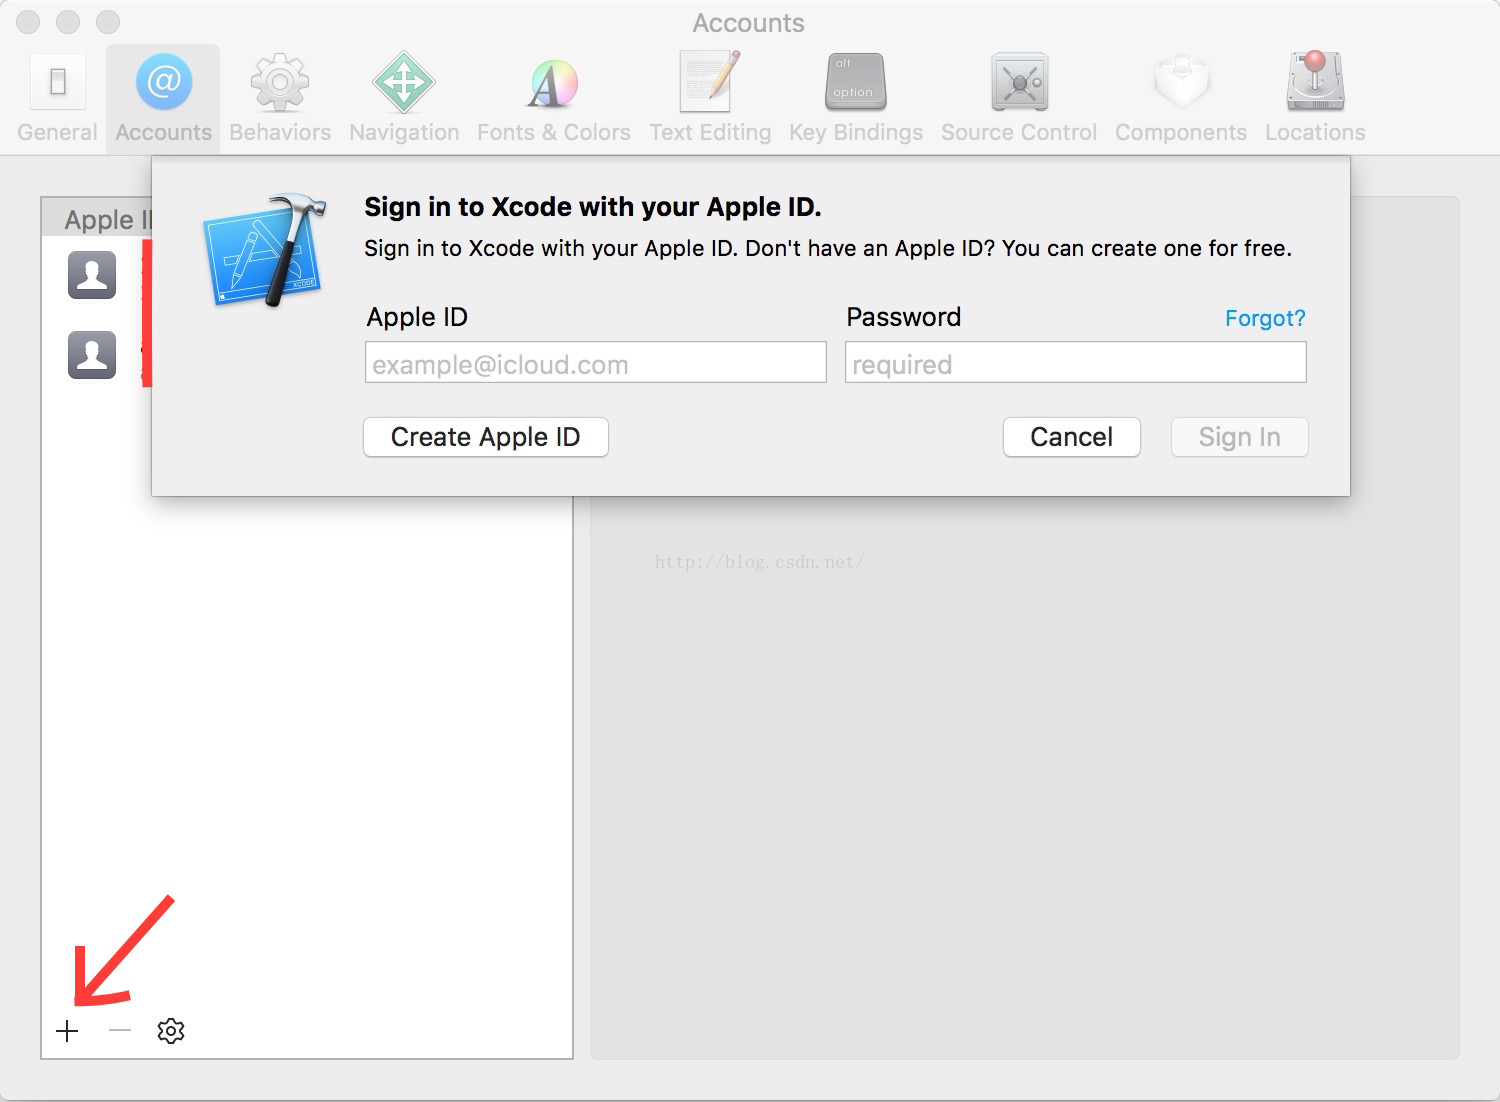The width and height of the screenshot is (1500, 1102).
Task: Click the window close button
Action: pyautogui.click(x=29, y=21)
